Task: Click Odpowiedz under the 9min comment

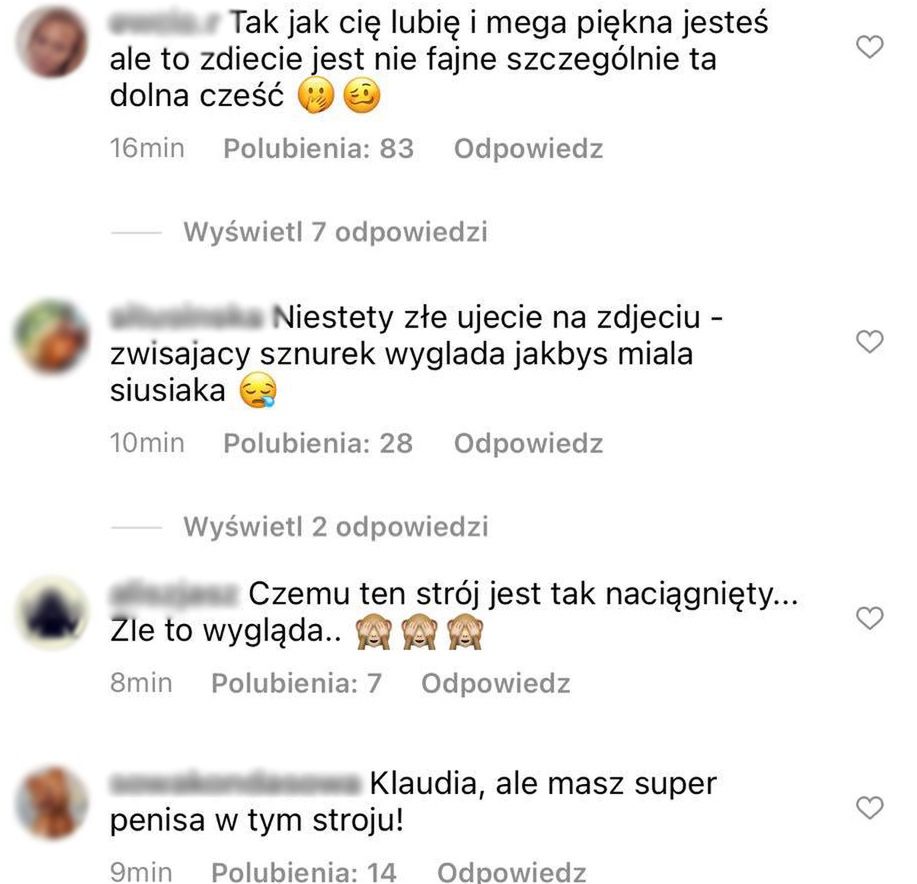Action: point(511,872)
